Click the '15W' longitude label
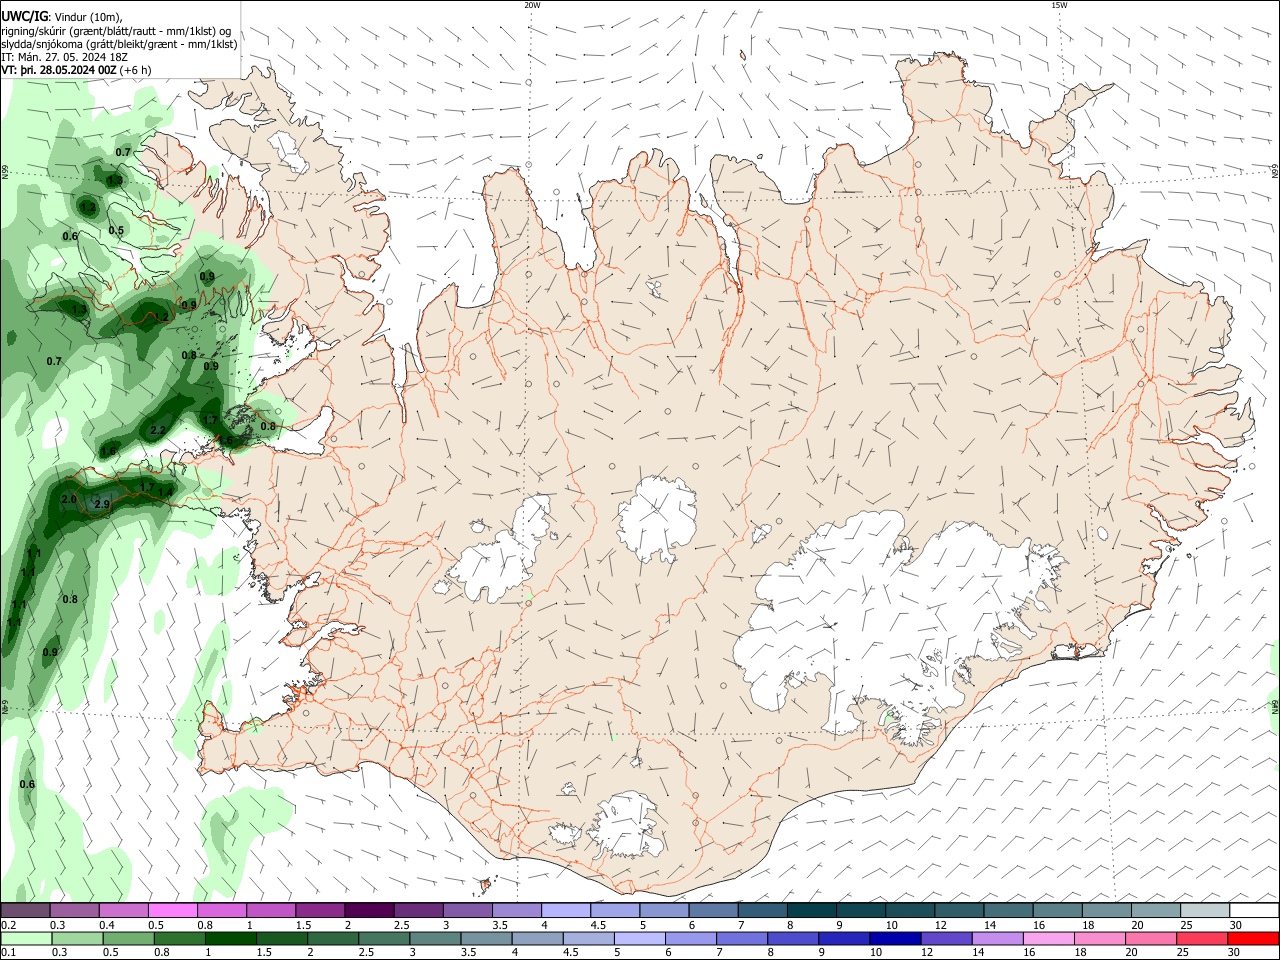The width and height of the screenshot is (1280, 960). (x=1059, y=5)
